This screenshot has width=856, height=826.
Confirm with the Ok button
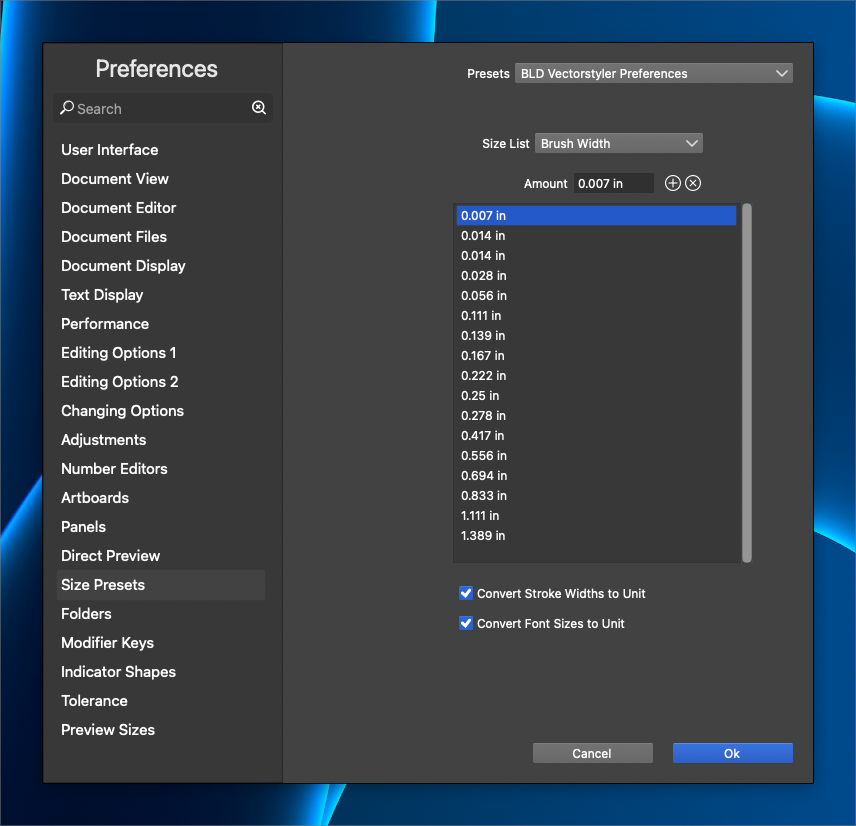coord(732,753)
